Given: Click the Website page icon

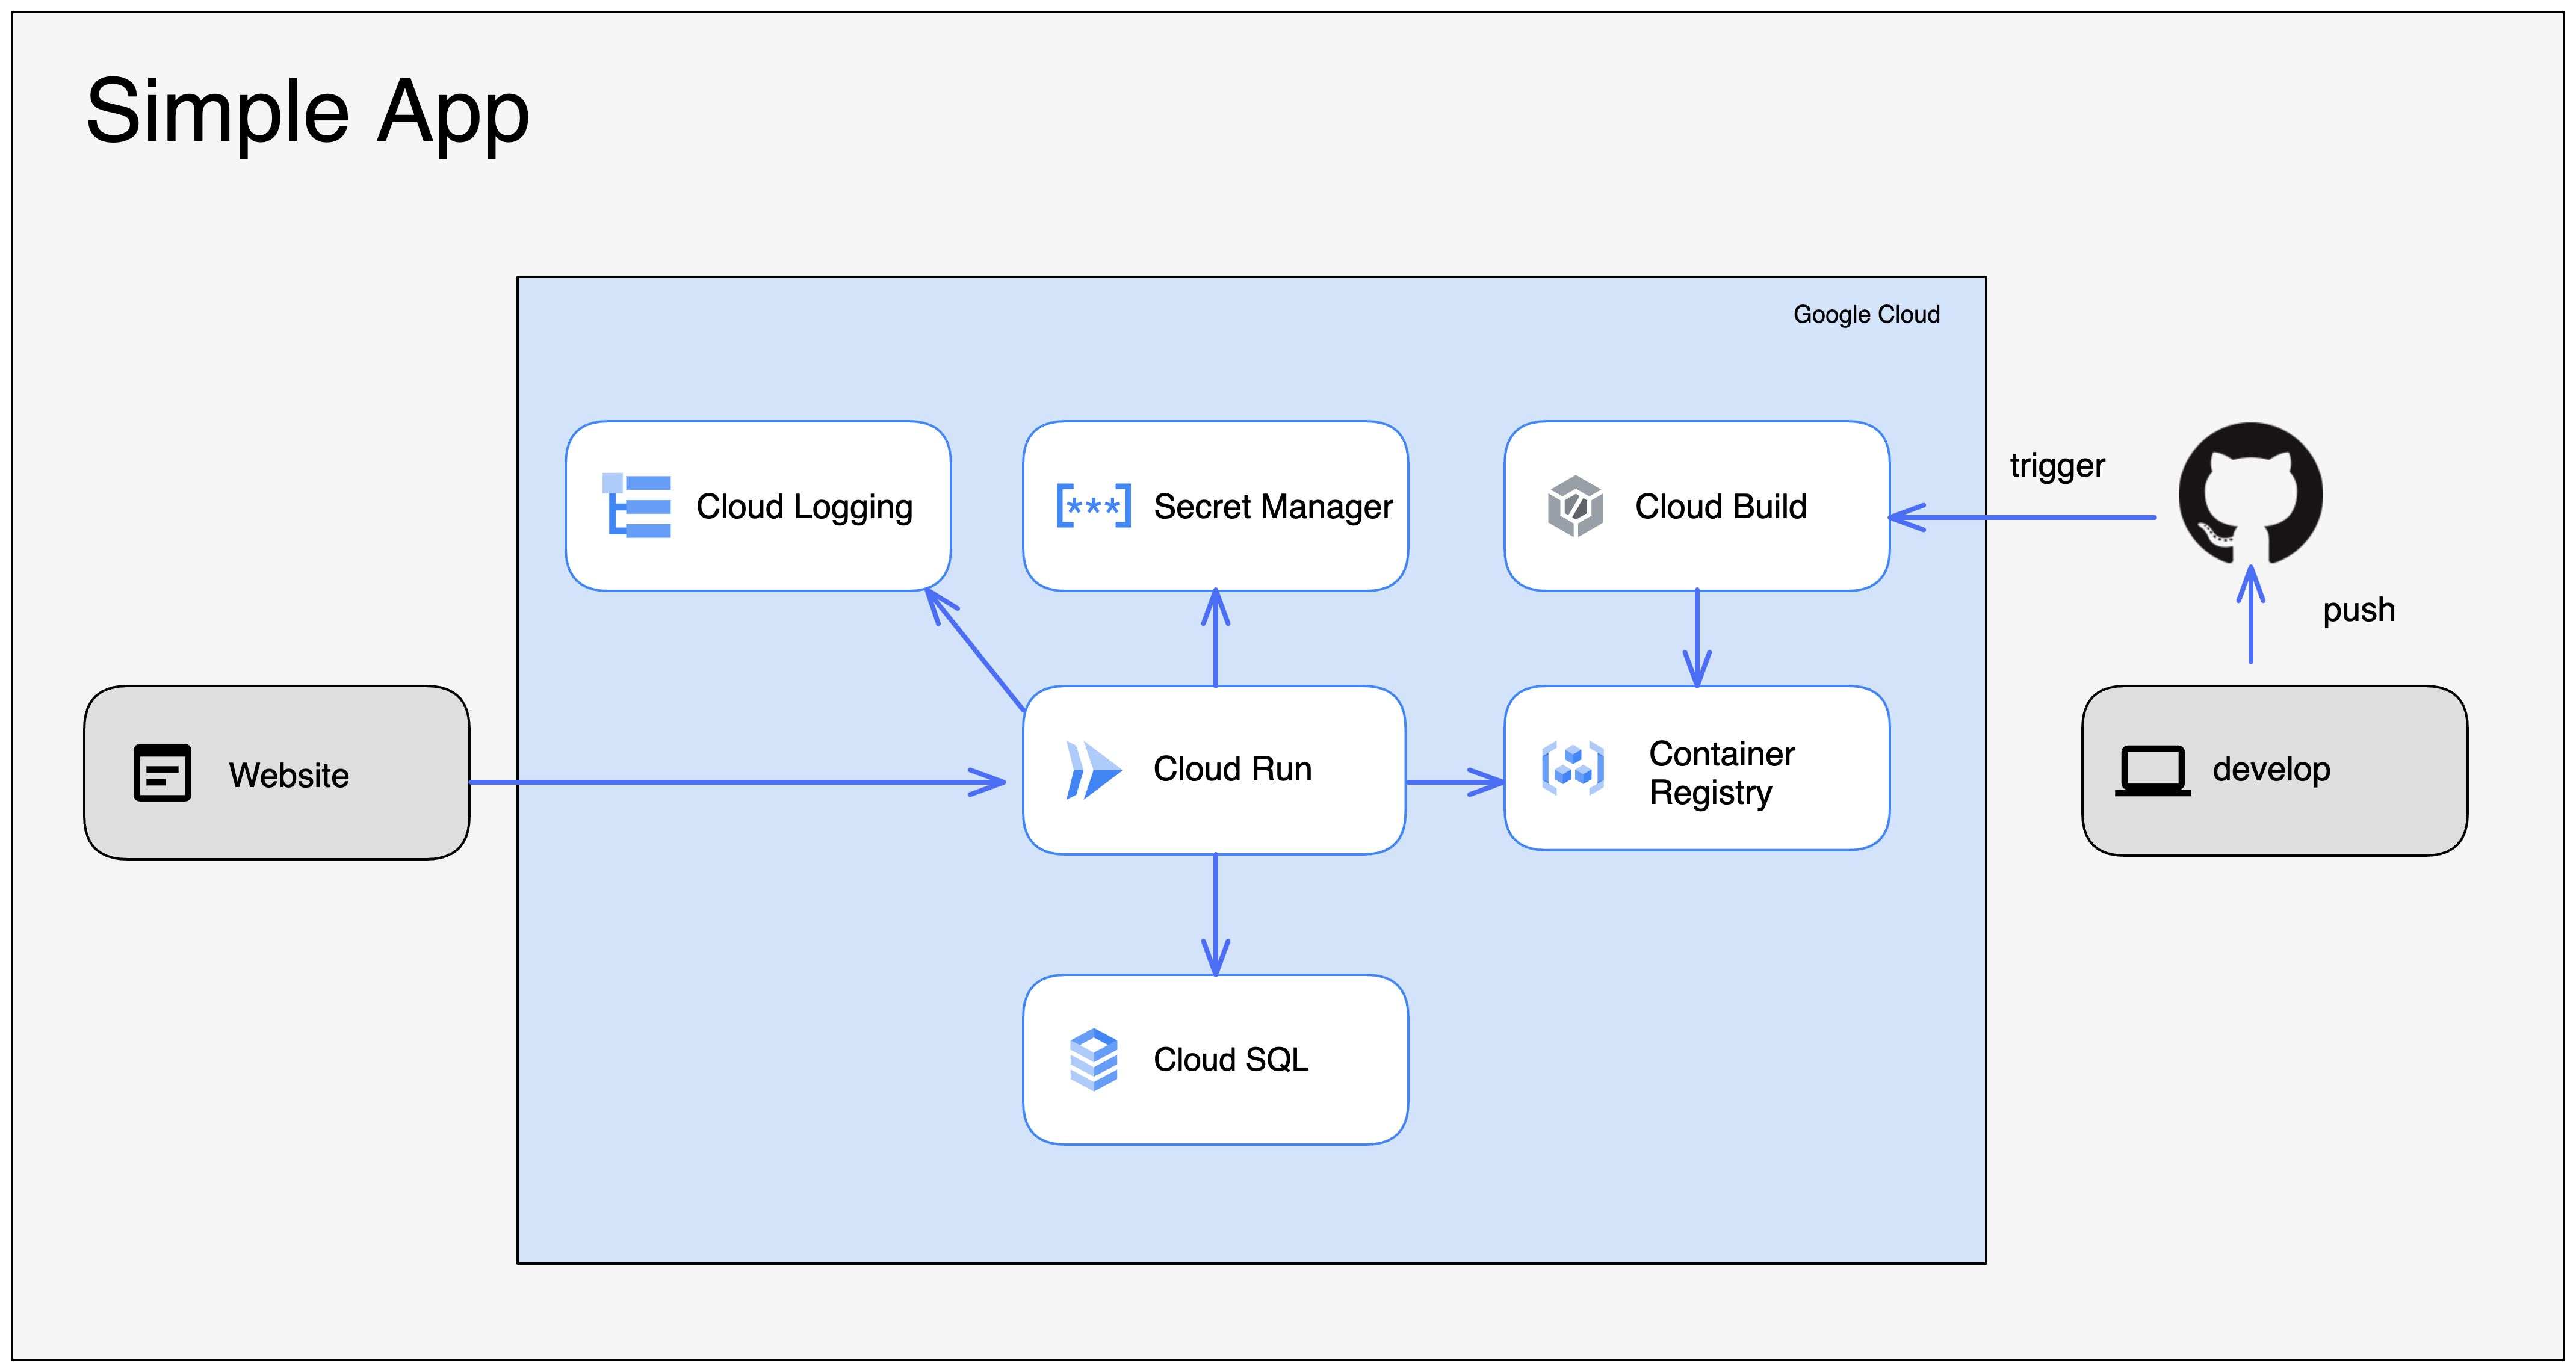Looking at the screenshot, I should click(x=162, y=773).
